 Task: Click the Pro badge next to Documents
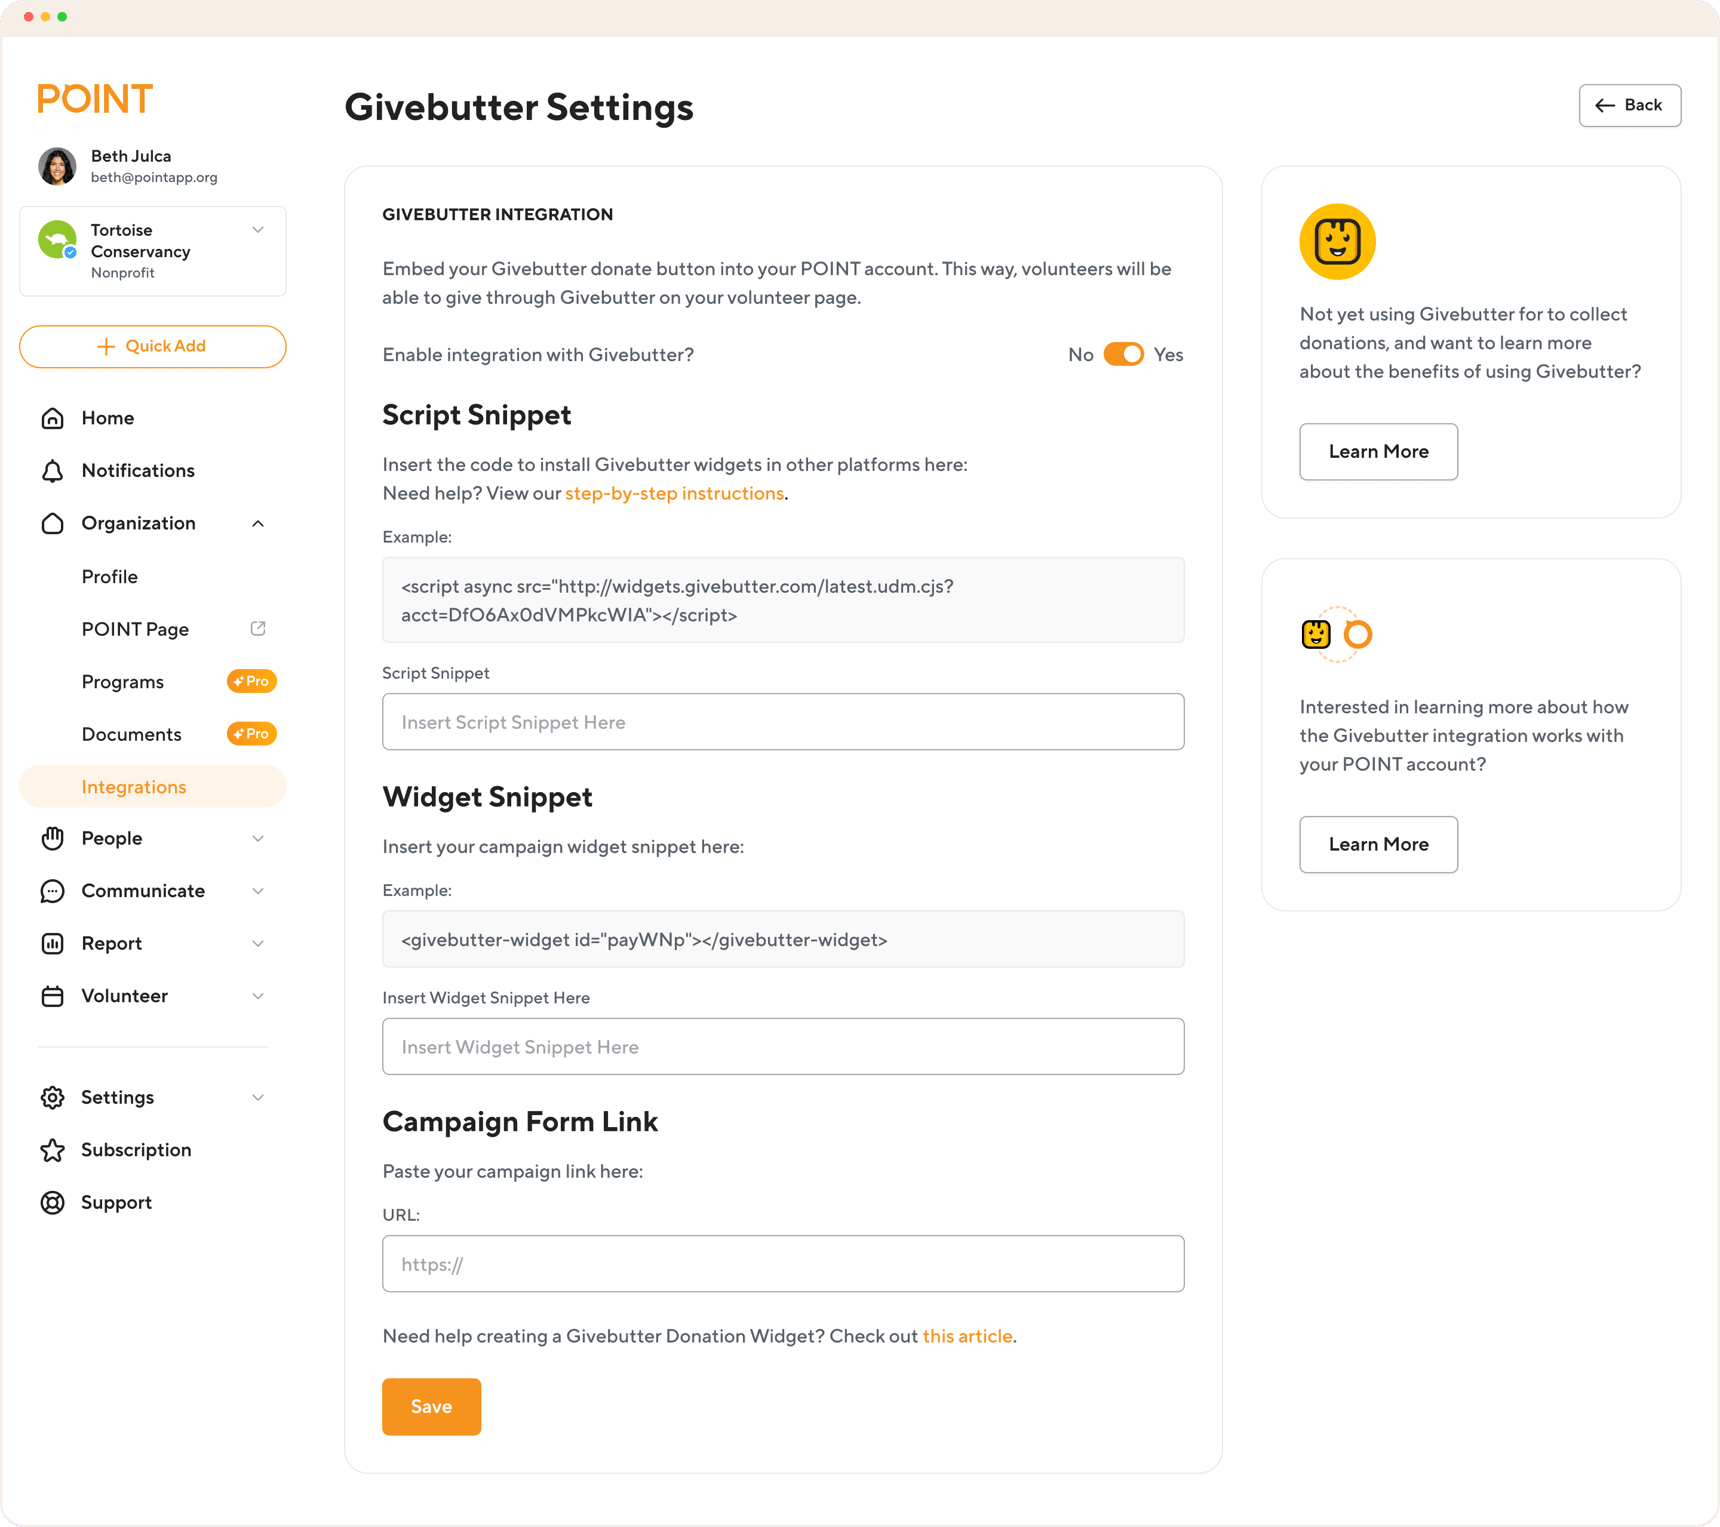pyautogui.click(x=251, y=733)
